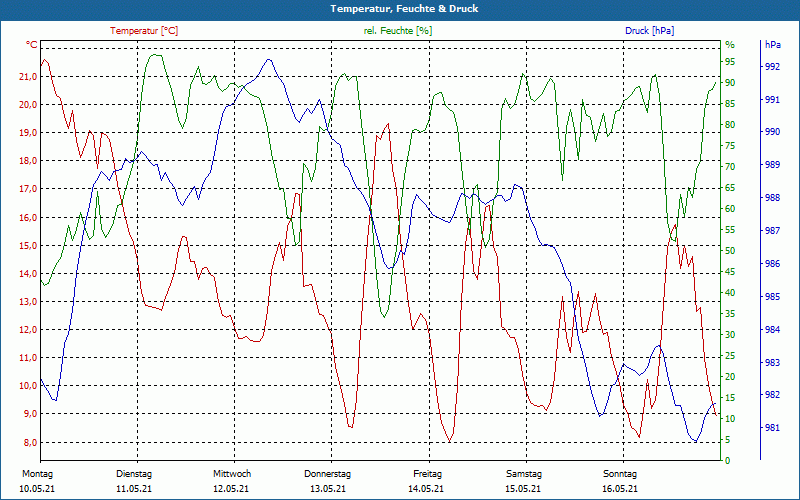This screenshot has width=800, height=500.
Task: Click the '988' pressure axis value
Action: 773,198
